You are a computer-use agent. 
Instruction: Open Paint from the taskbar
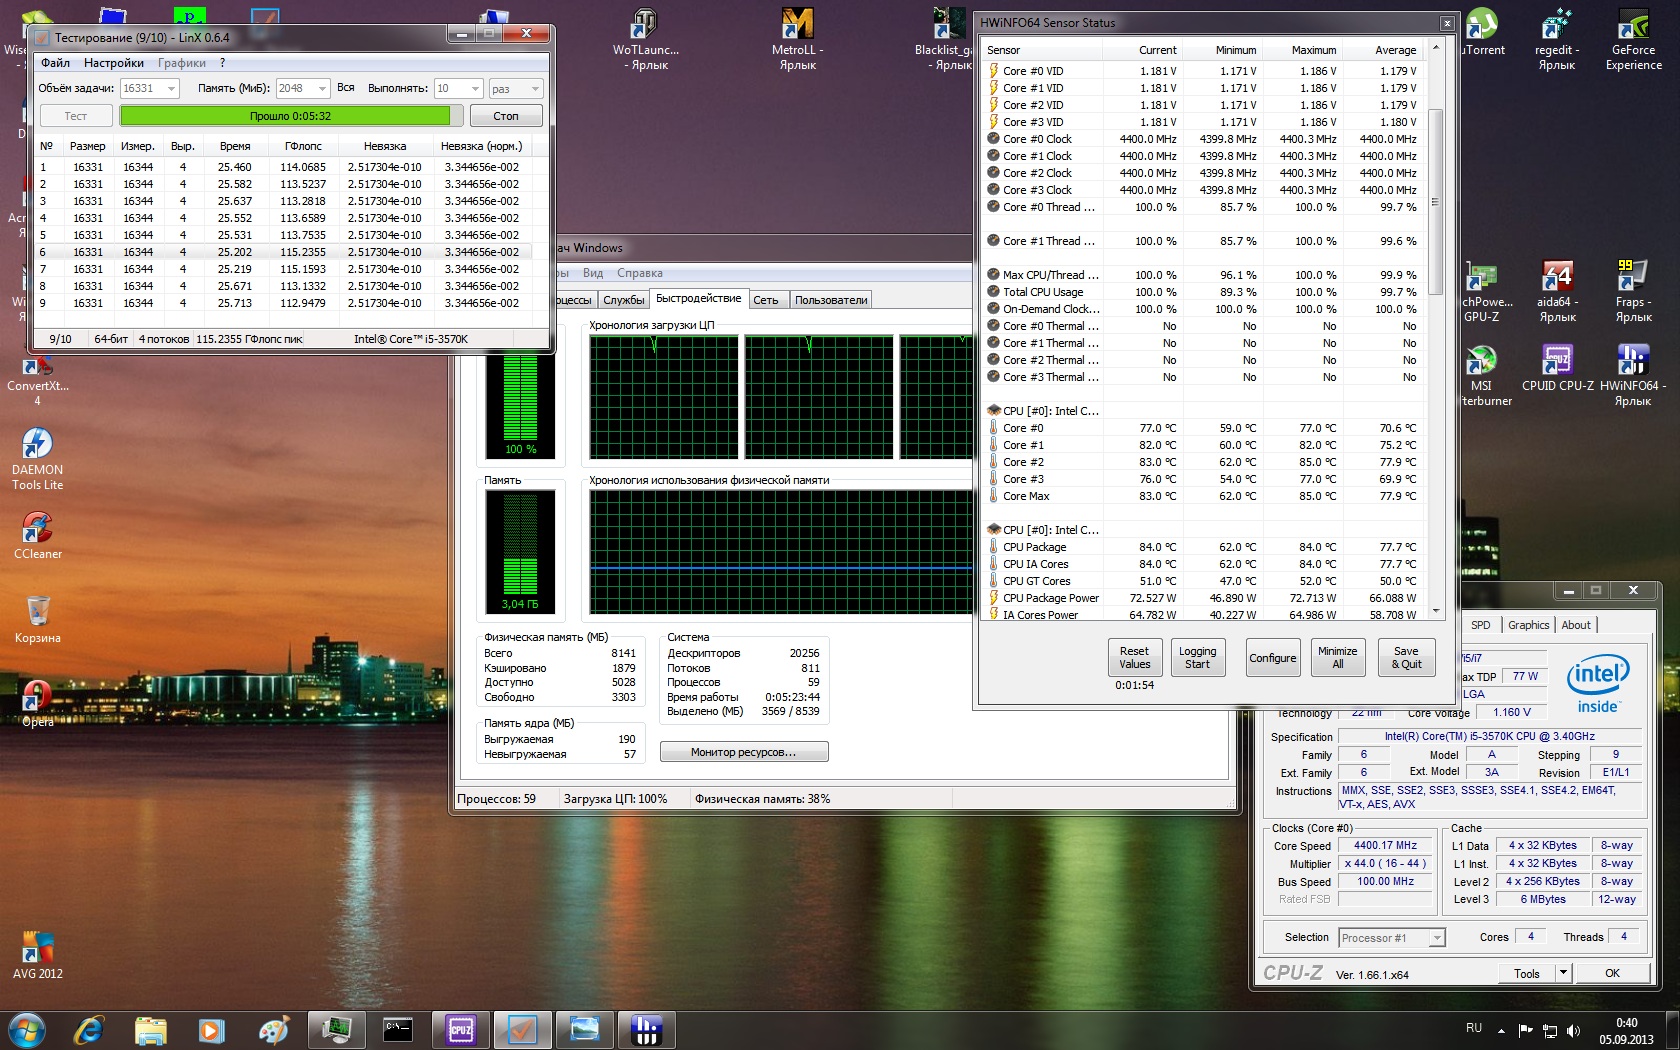coord(272,1030)
